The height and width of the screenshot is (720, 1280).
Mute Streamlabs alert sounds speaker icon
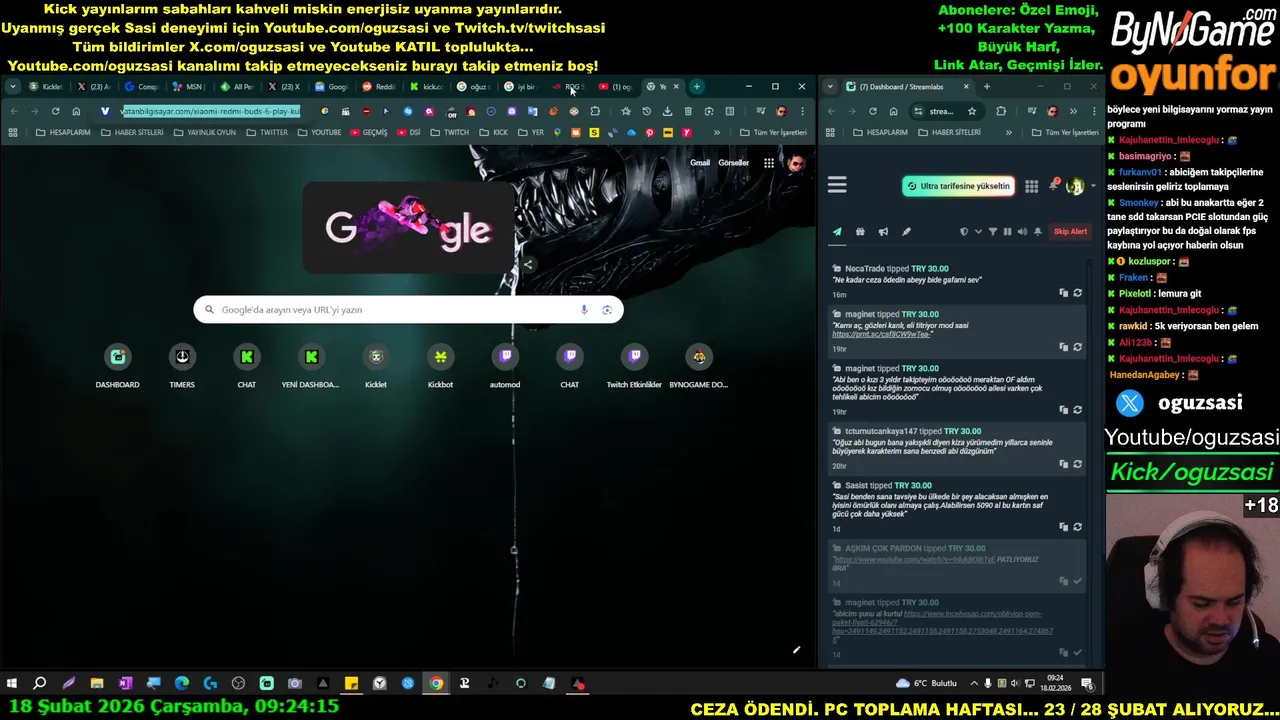pyautogui.click(x=1022, y=232)
